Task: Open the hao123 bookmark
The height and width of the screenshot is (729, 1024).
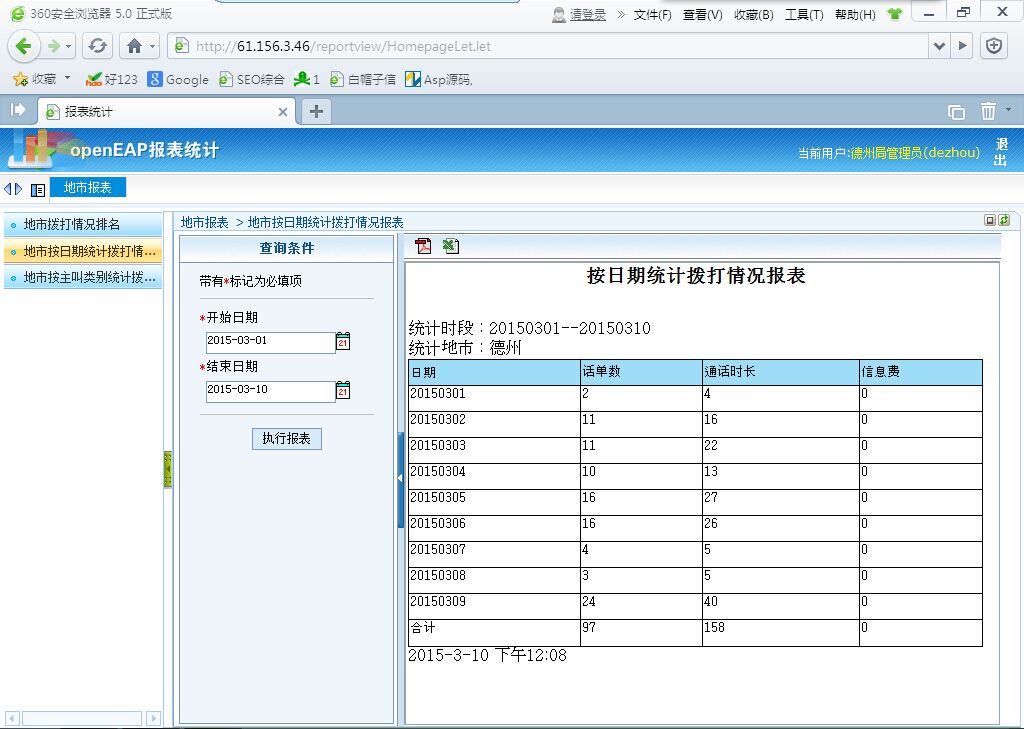Action: (x=112, y=80)
